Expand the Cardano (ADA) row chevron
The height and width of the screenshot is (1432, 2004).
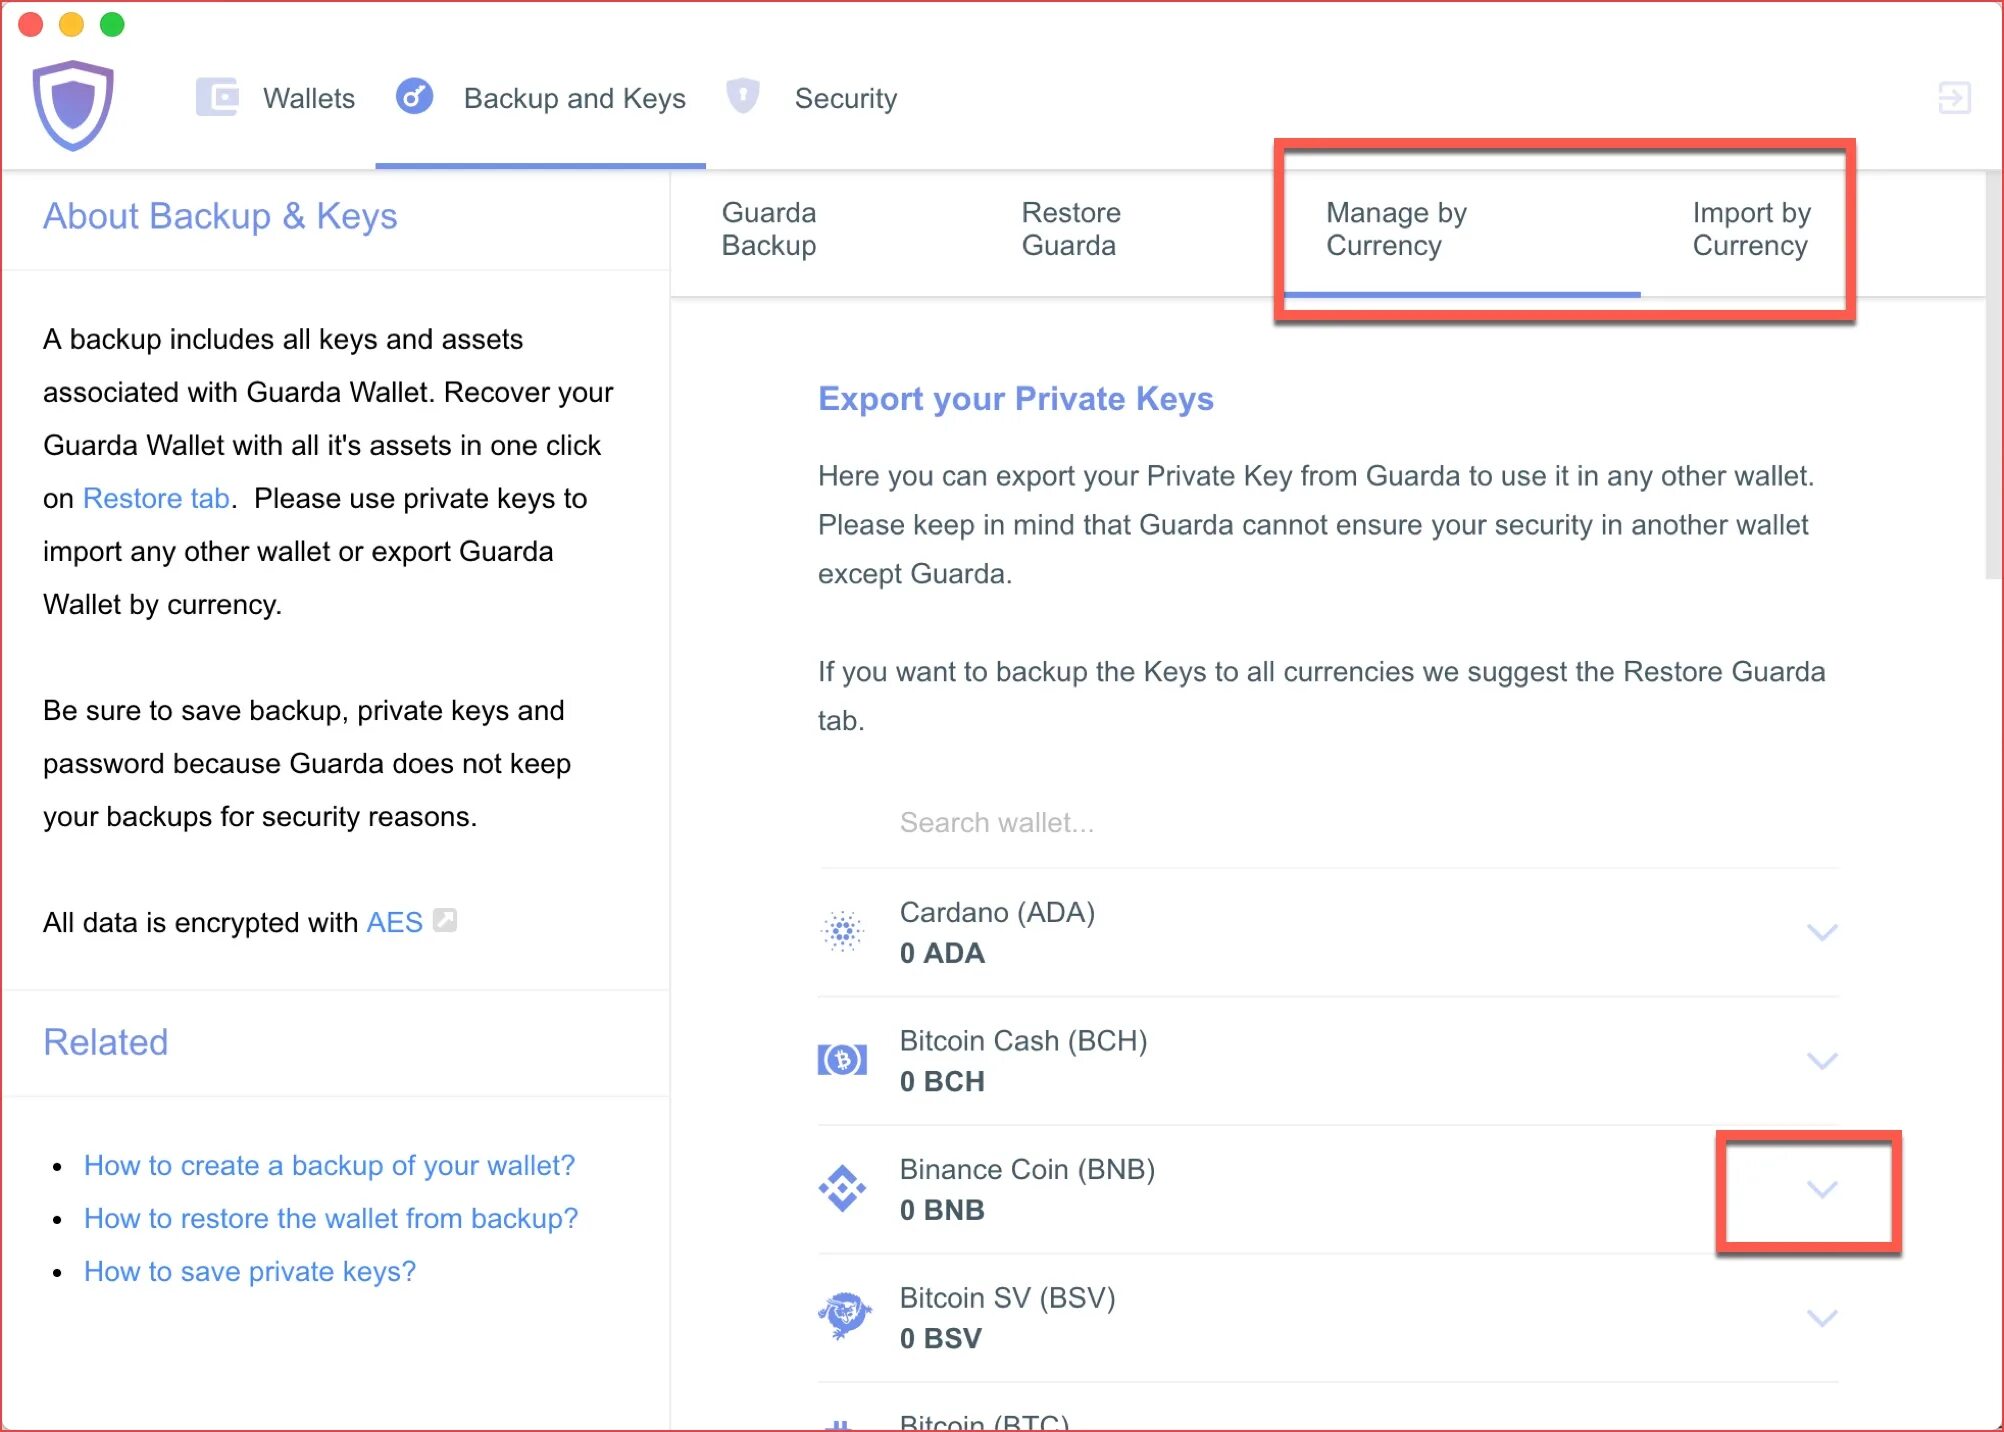coord(1822,932)
